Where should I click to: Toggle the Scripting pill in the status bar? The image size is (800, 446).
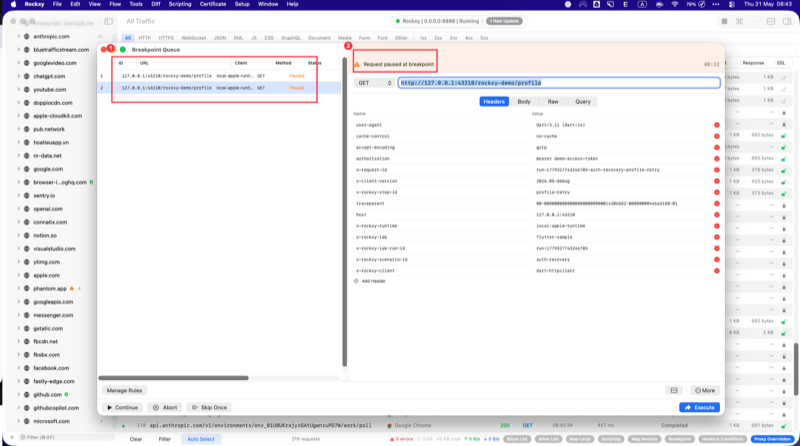click(611, 439)
